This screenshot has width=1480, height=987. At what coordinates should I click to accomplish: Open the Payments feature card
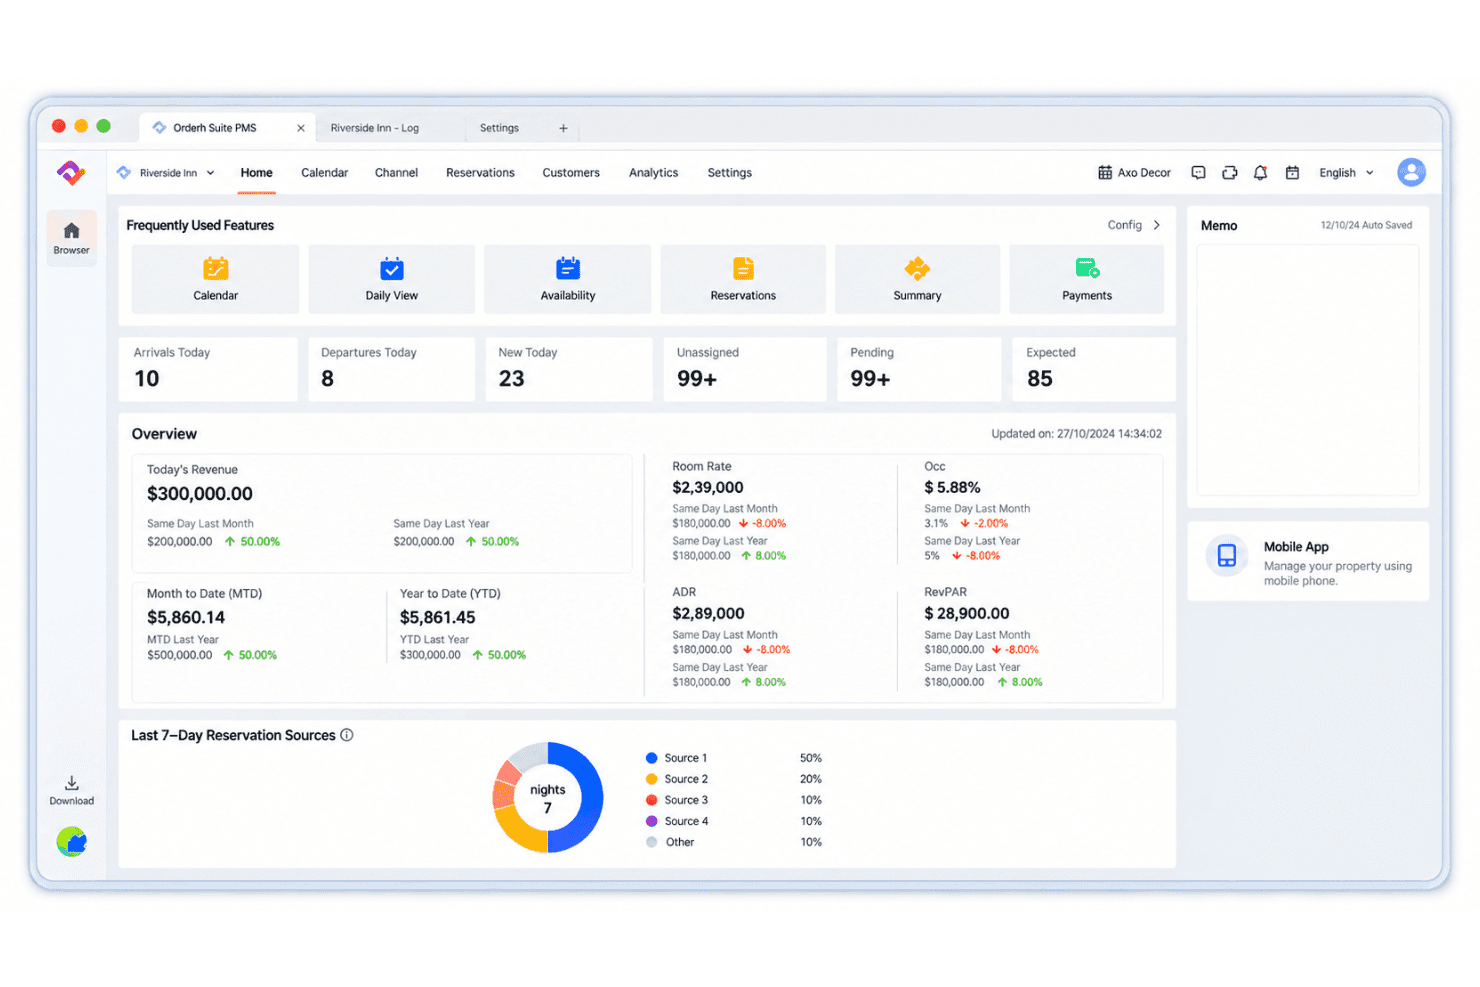coord(1087,279)
